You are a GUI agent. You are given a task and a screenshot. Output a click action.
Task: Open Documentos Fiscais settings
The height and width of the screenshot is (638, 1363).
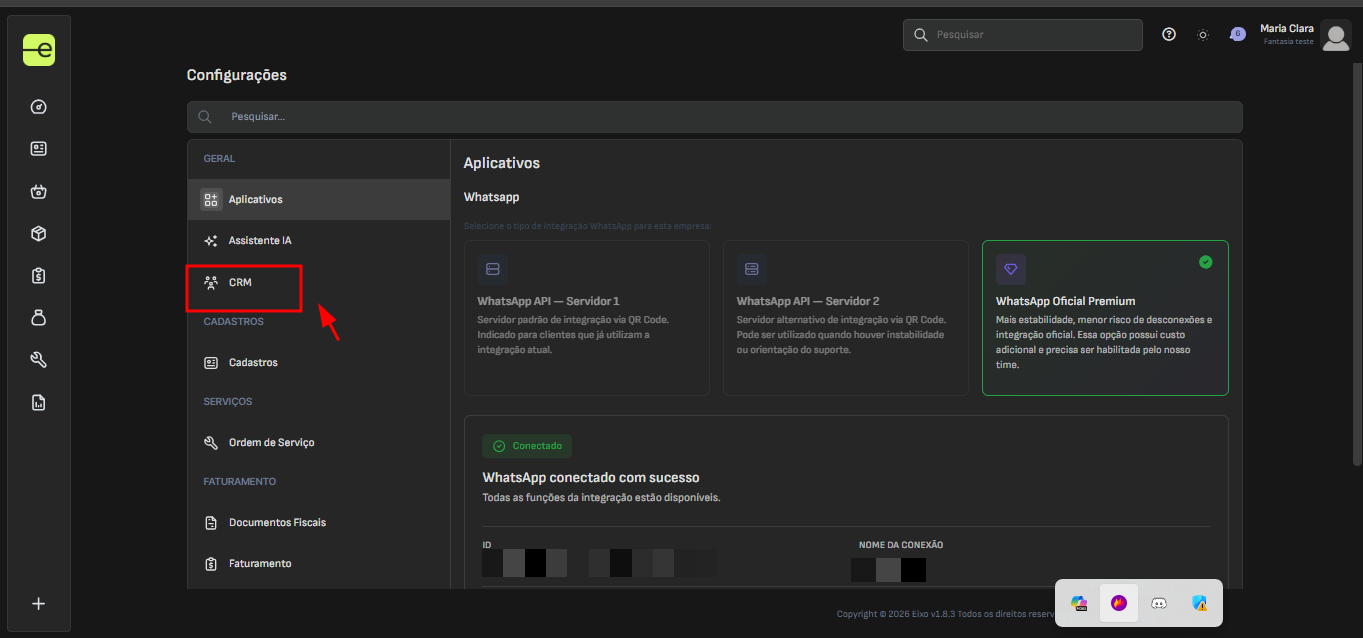pyautogui.click(x=319, y=523)
